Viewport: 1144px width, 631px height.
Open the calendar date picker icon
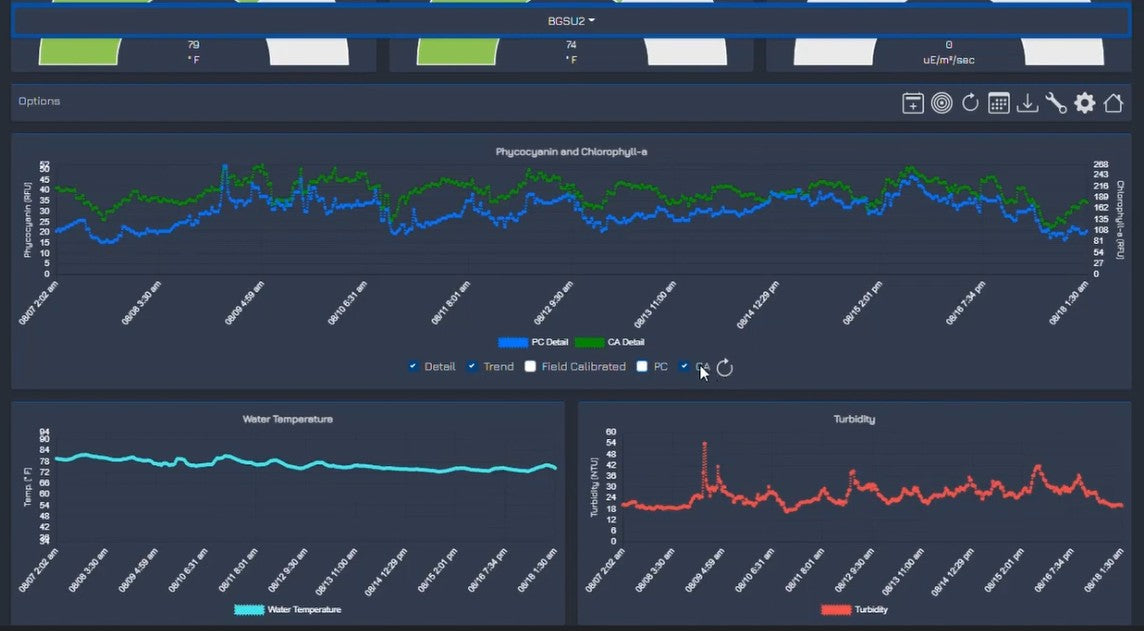click(x=998, y=103)
